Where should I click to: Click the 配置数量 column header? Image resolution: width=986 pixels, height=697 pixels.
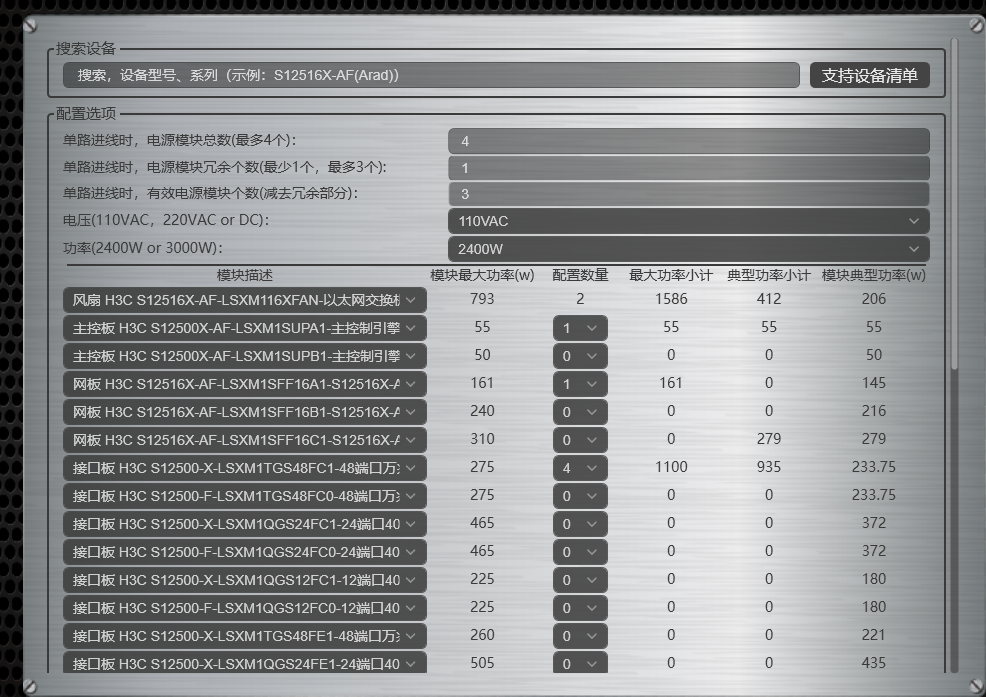coord(580,275)
